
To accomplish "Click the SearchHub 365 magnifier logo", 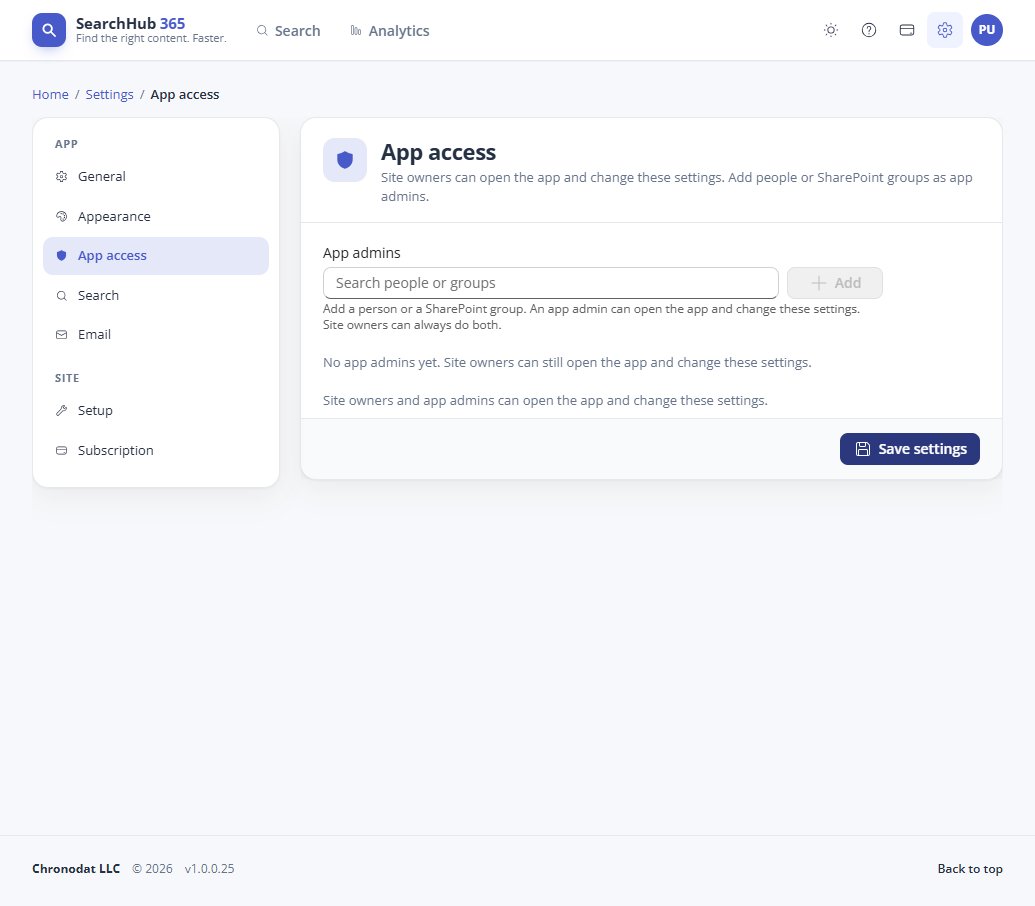I will (x=49, y=30).
